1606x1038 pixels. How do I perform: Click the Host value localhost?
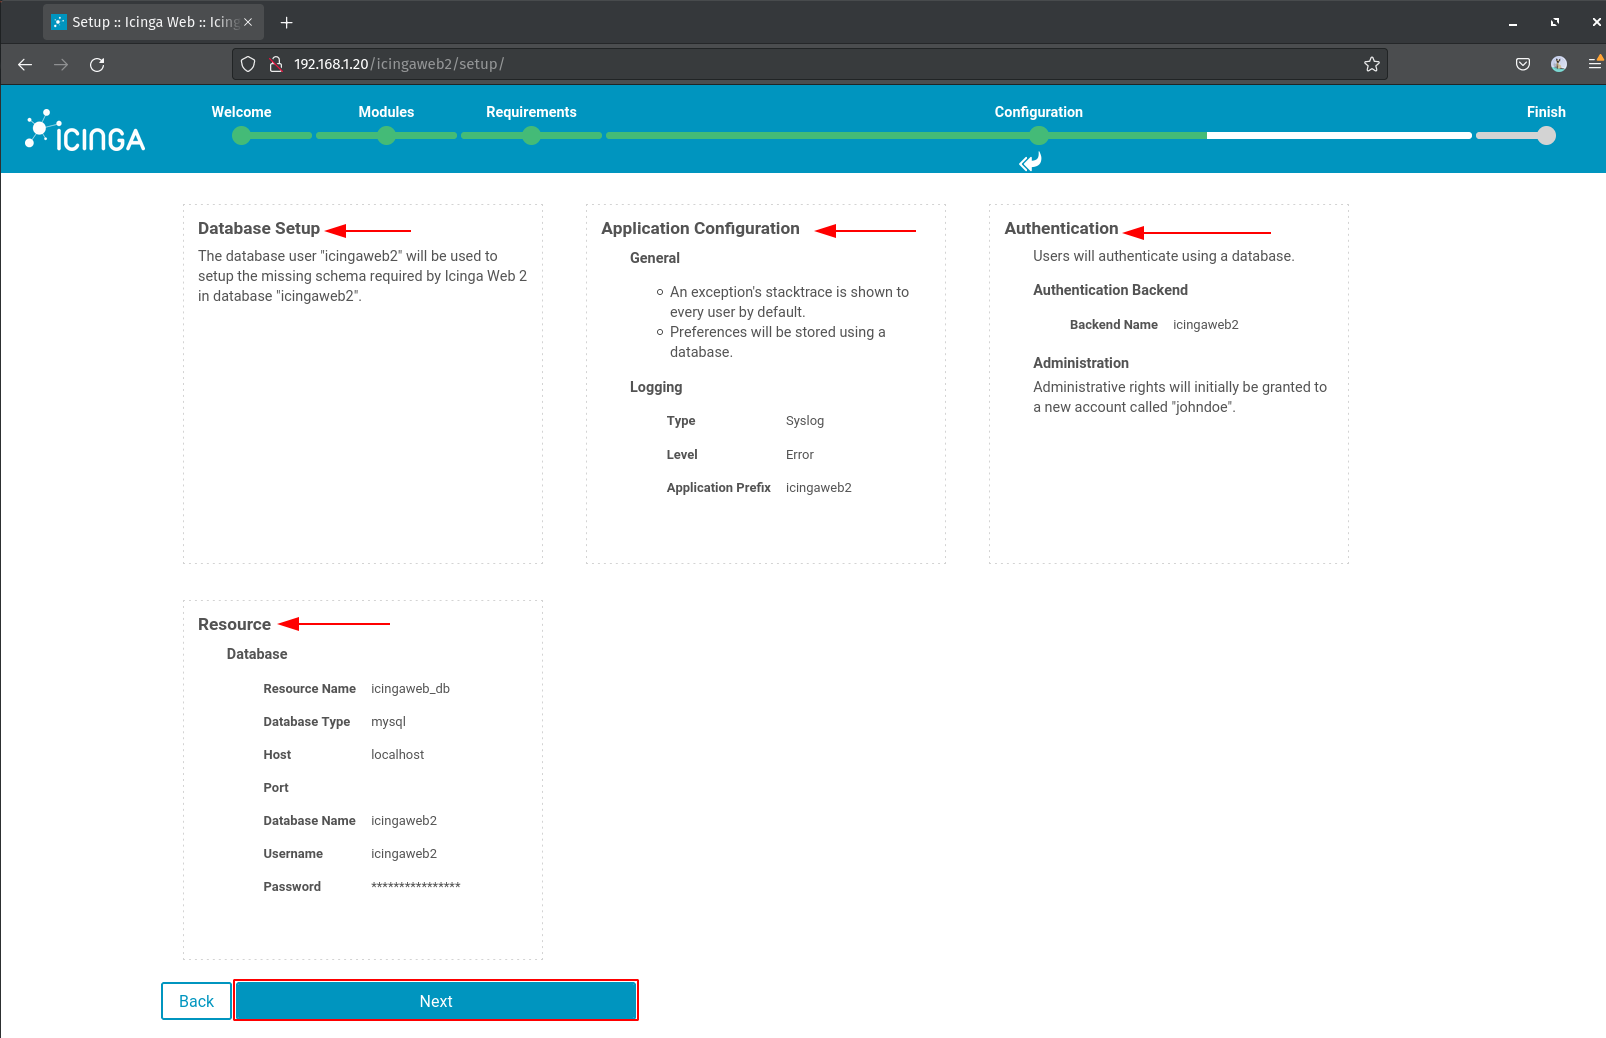click(397, 755)
